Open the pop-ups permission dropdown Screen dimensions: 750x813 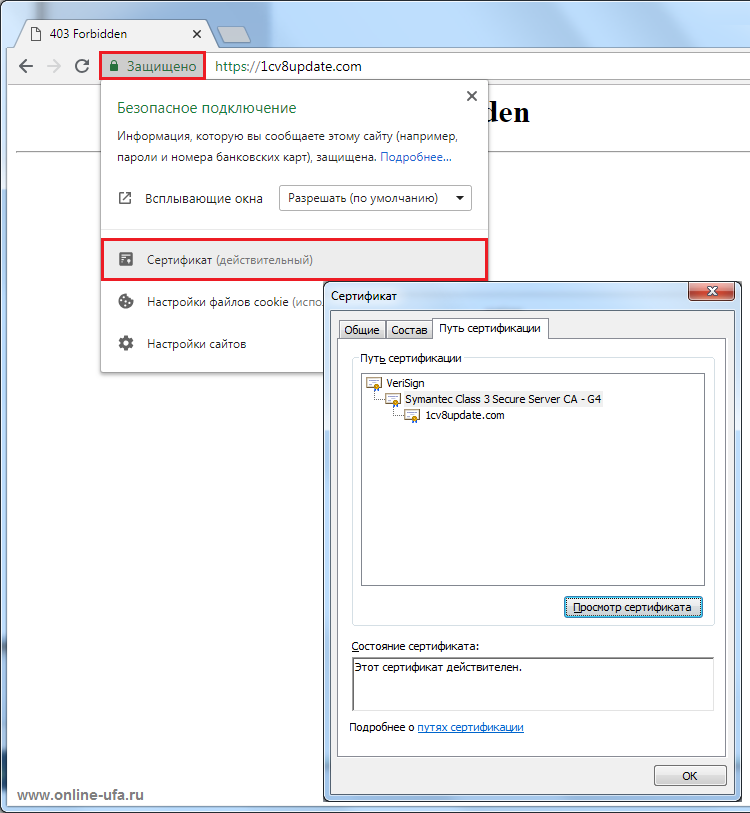tap(375, 198)
